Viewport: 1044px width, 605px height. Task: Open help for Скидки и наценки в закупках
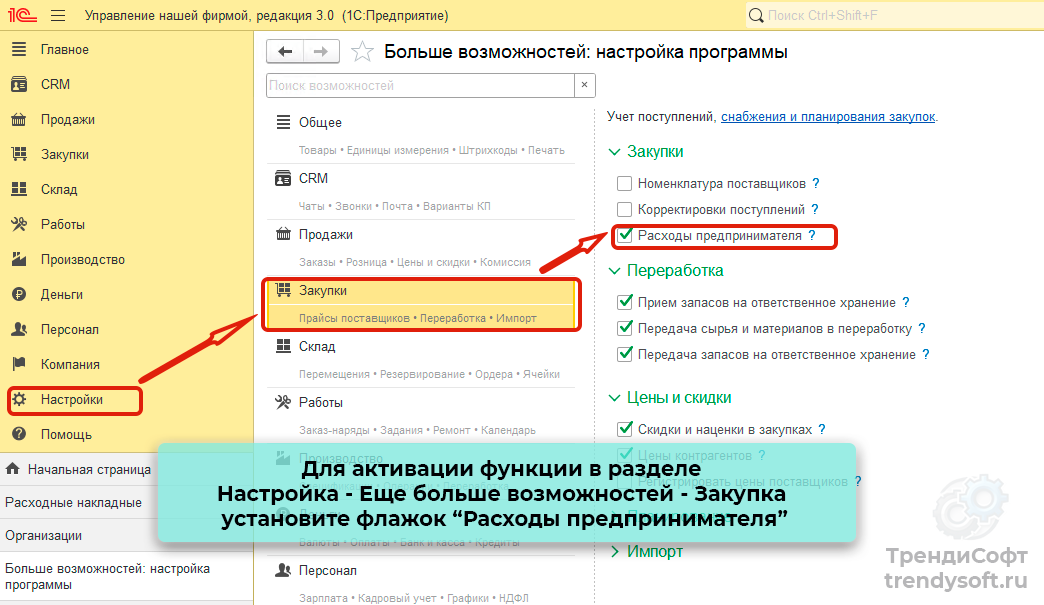[x=822, y=429]
